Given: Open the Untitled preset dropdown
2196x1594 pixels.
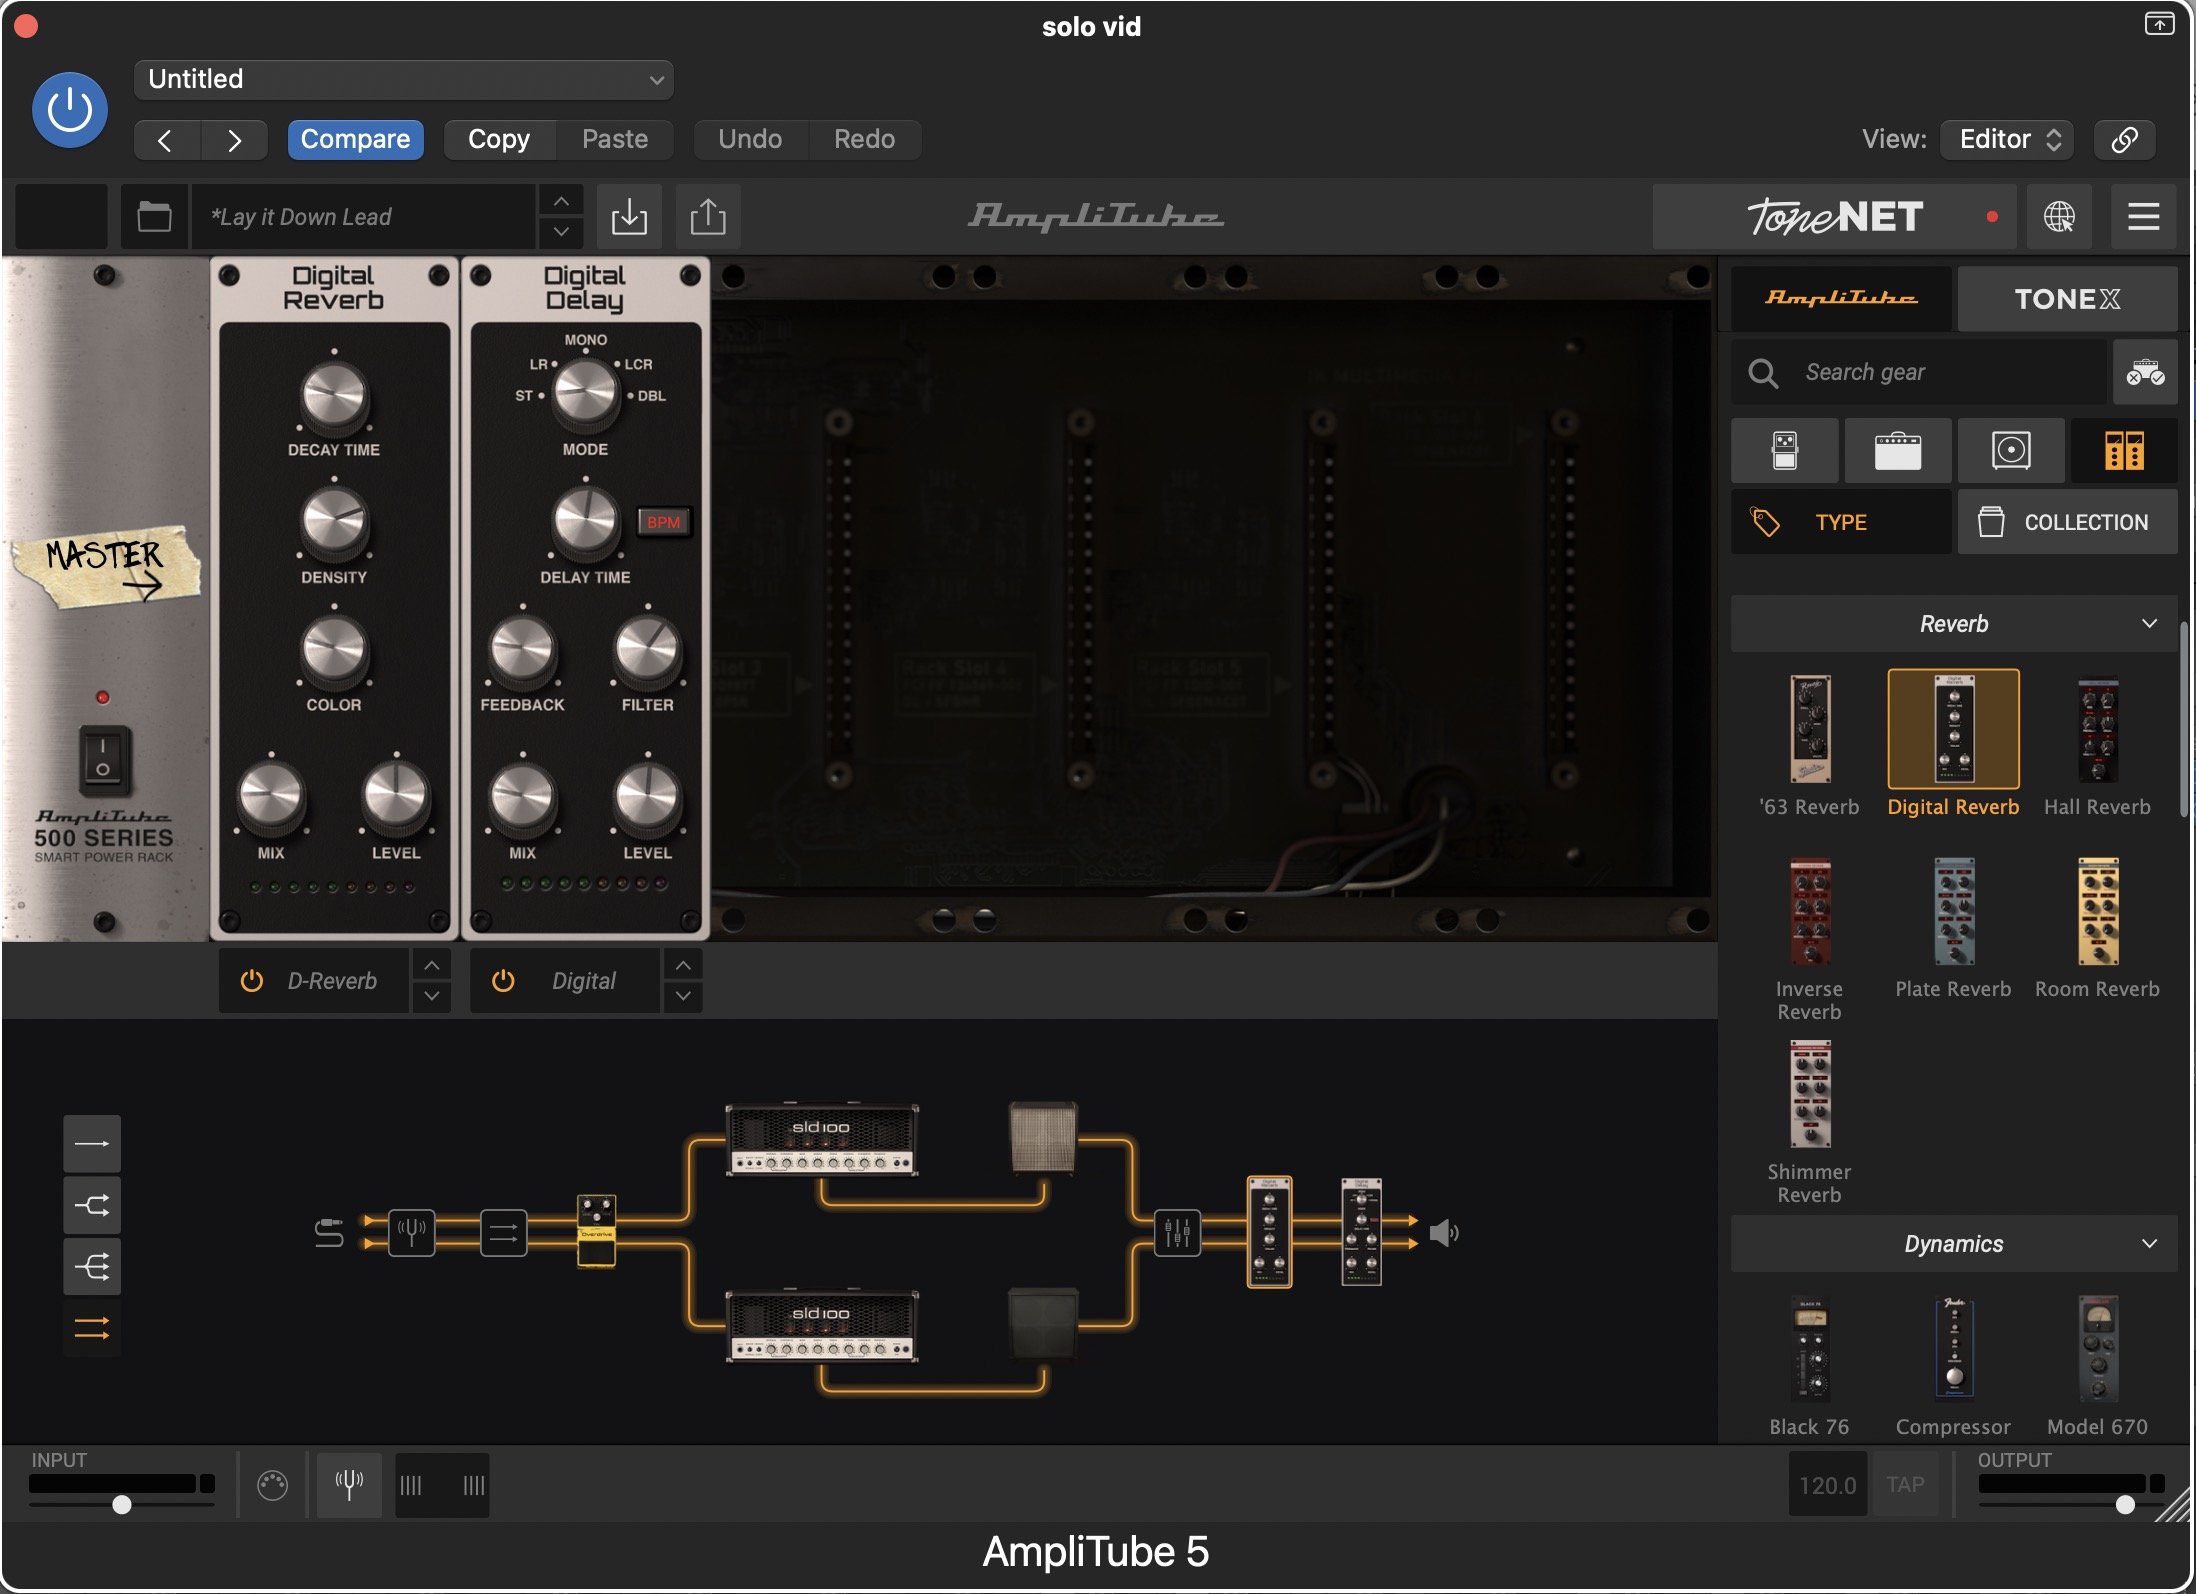Looking at the screenshot, I should (403, 79).
